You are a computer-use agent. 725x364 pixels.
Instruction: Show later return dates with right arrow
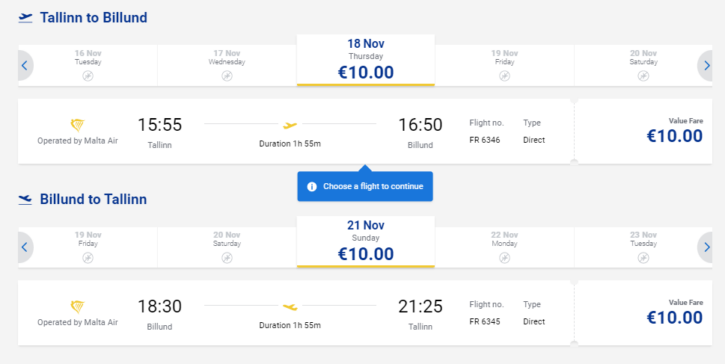tap(705, 247)
